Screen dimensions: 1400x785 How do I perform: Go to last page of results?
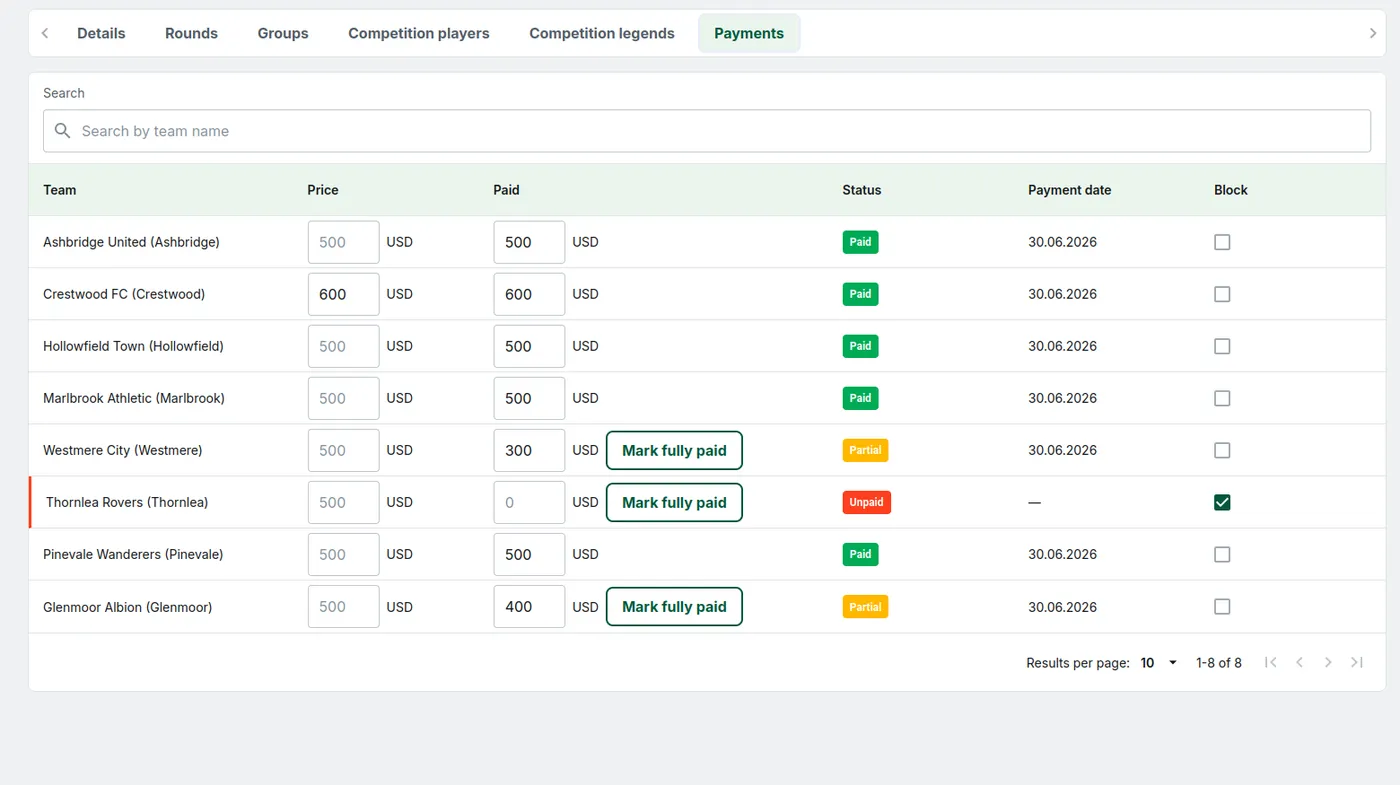[1357, 662]
